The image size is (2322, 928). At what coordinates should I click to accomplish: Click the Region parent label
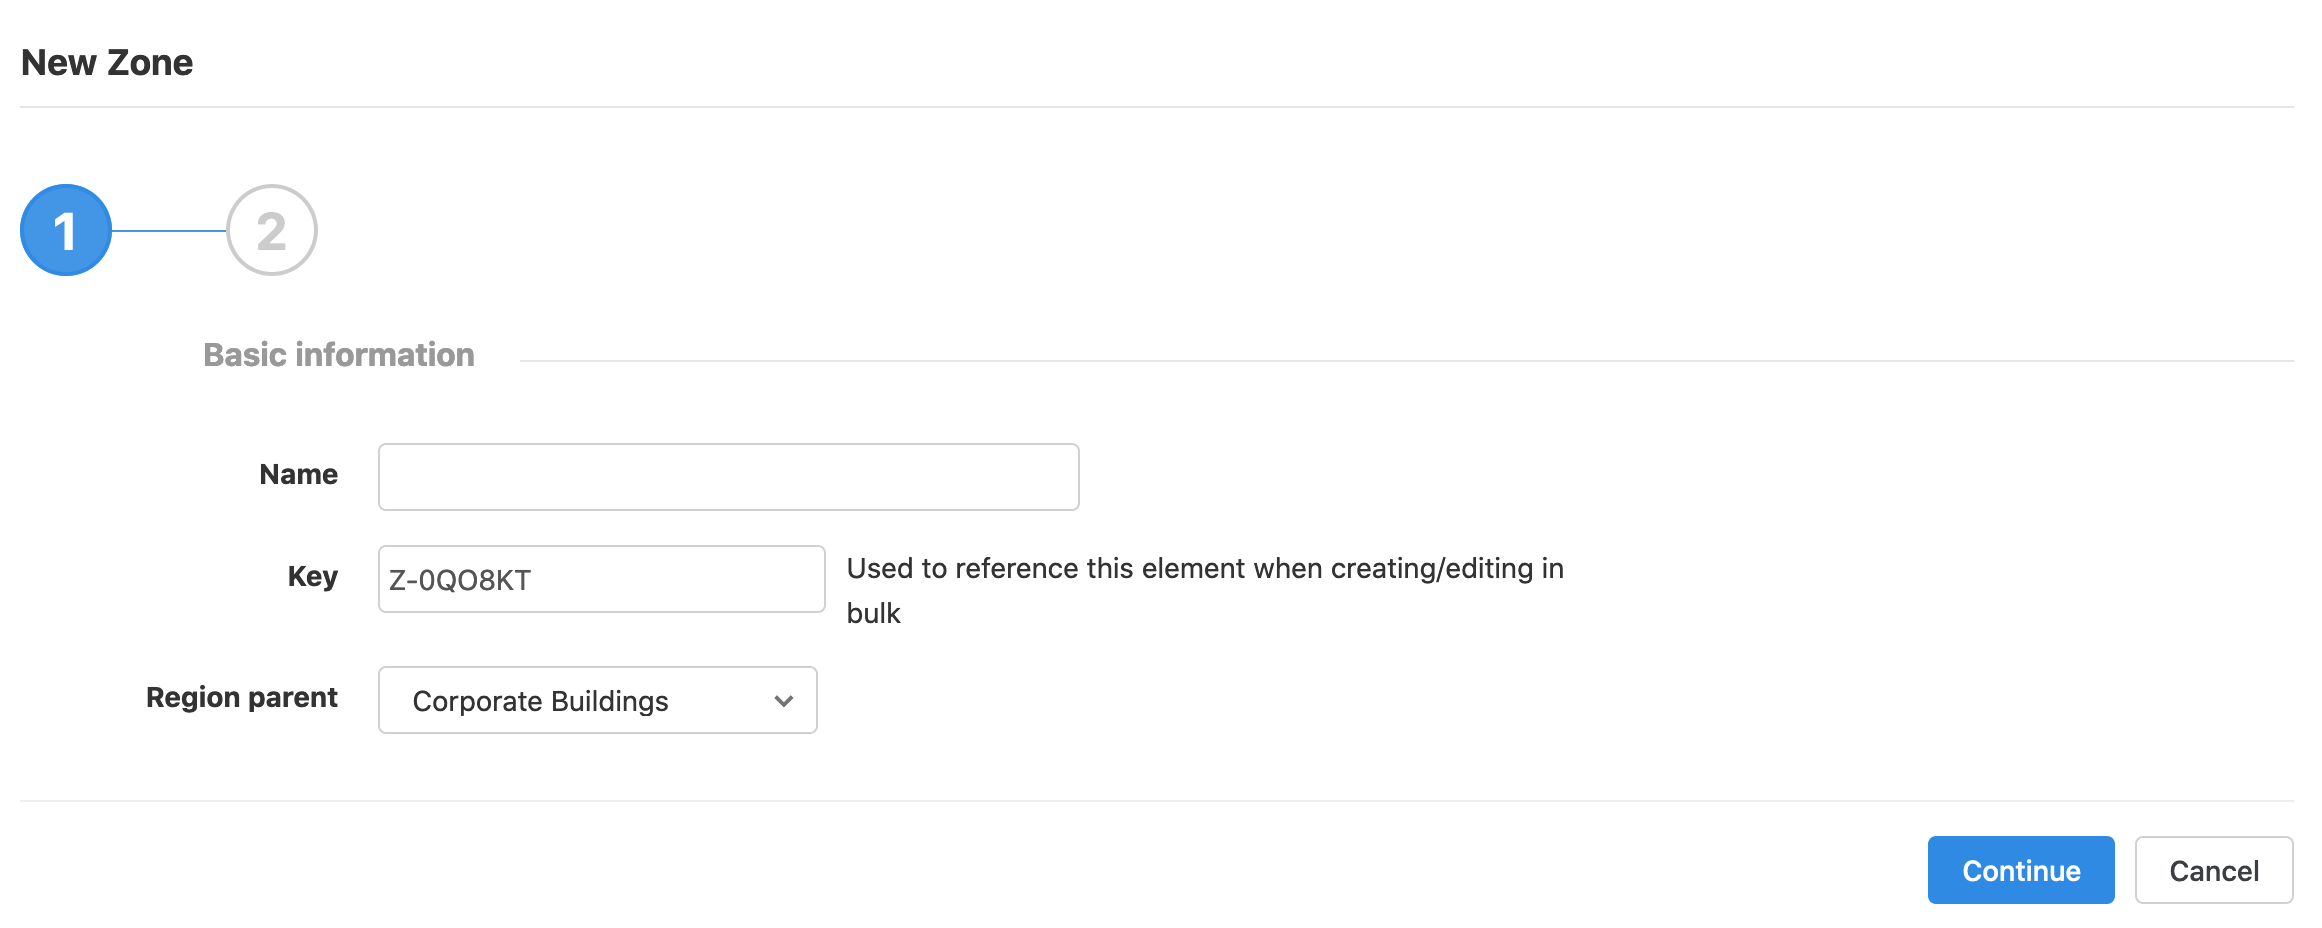pos(242,697)
